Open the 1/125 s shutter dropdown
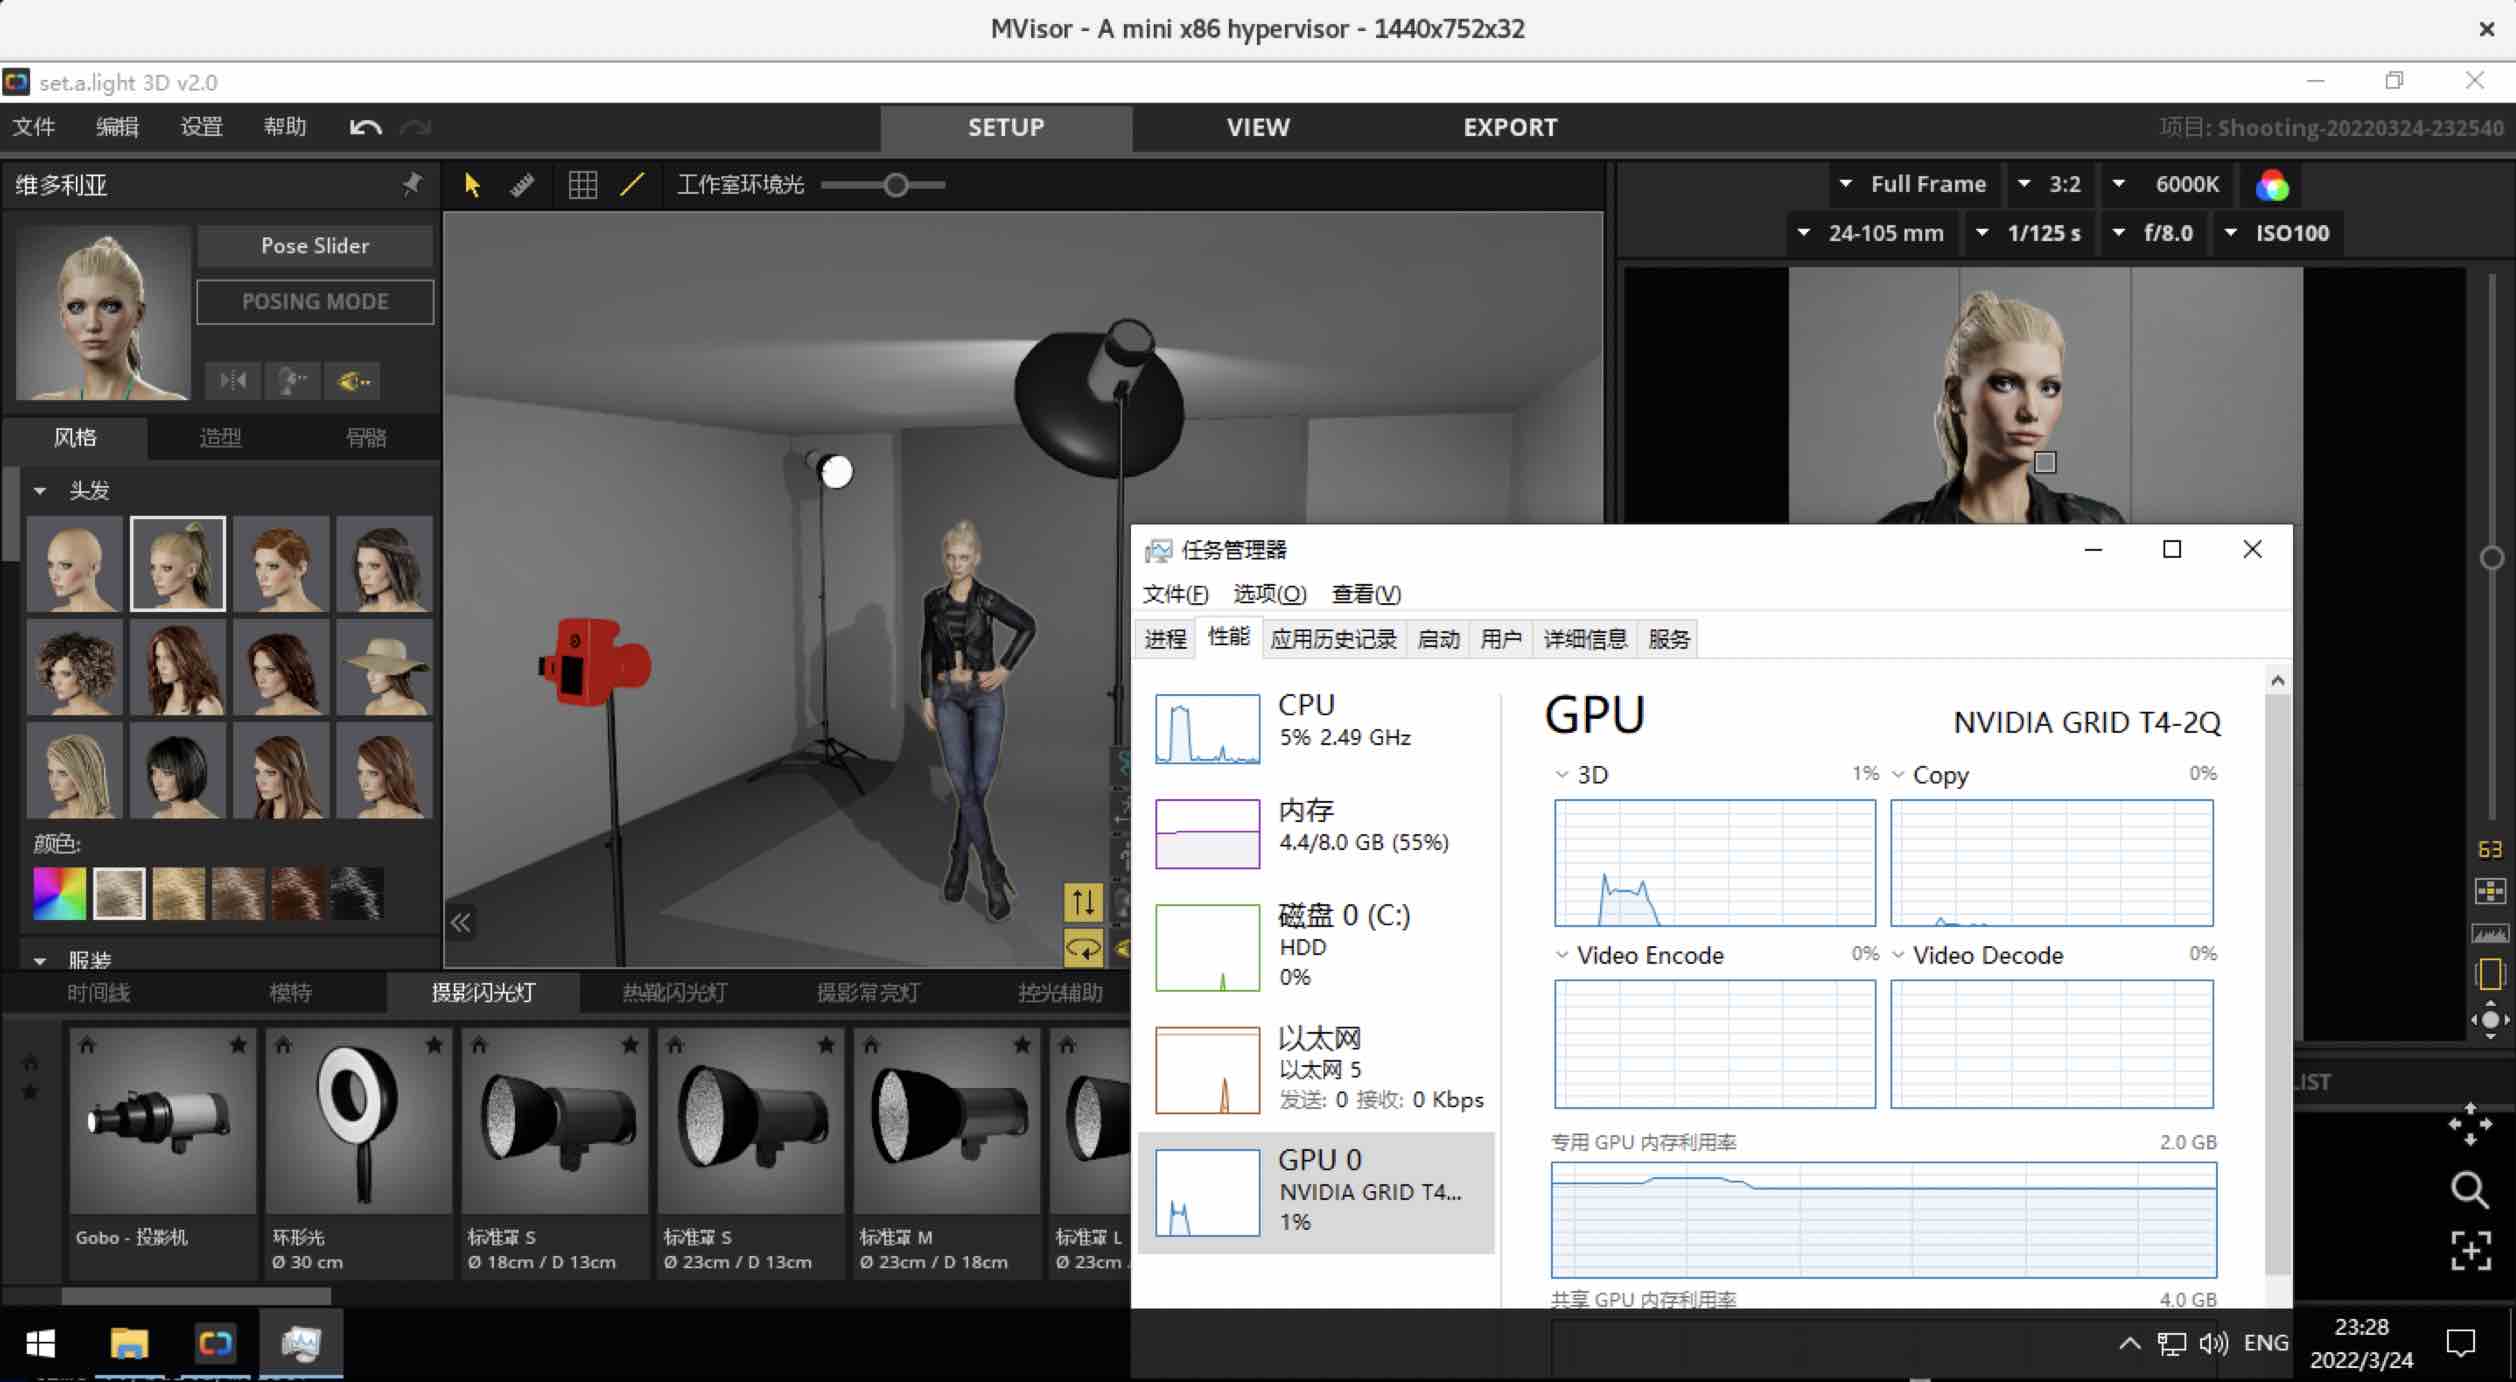This screenshot has height=1382, width=2516. pos(2029,233)
